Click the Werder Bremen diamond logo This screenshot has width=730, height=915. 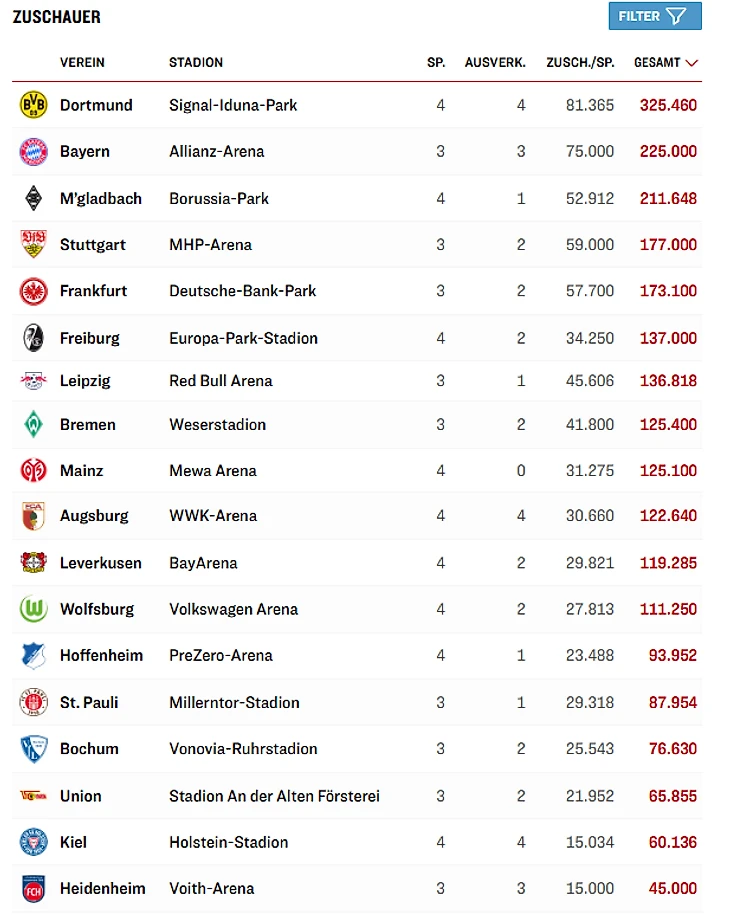pos(33,424)
